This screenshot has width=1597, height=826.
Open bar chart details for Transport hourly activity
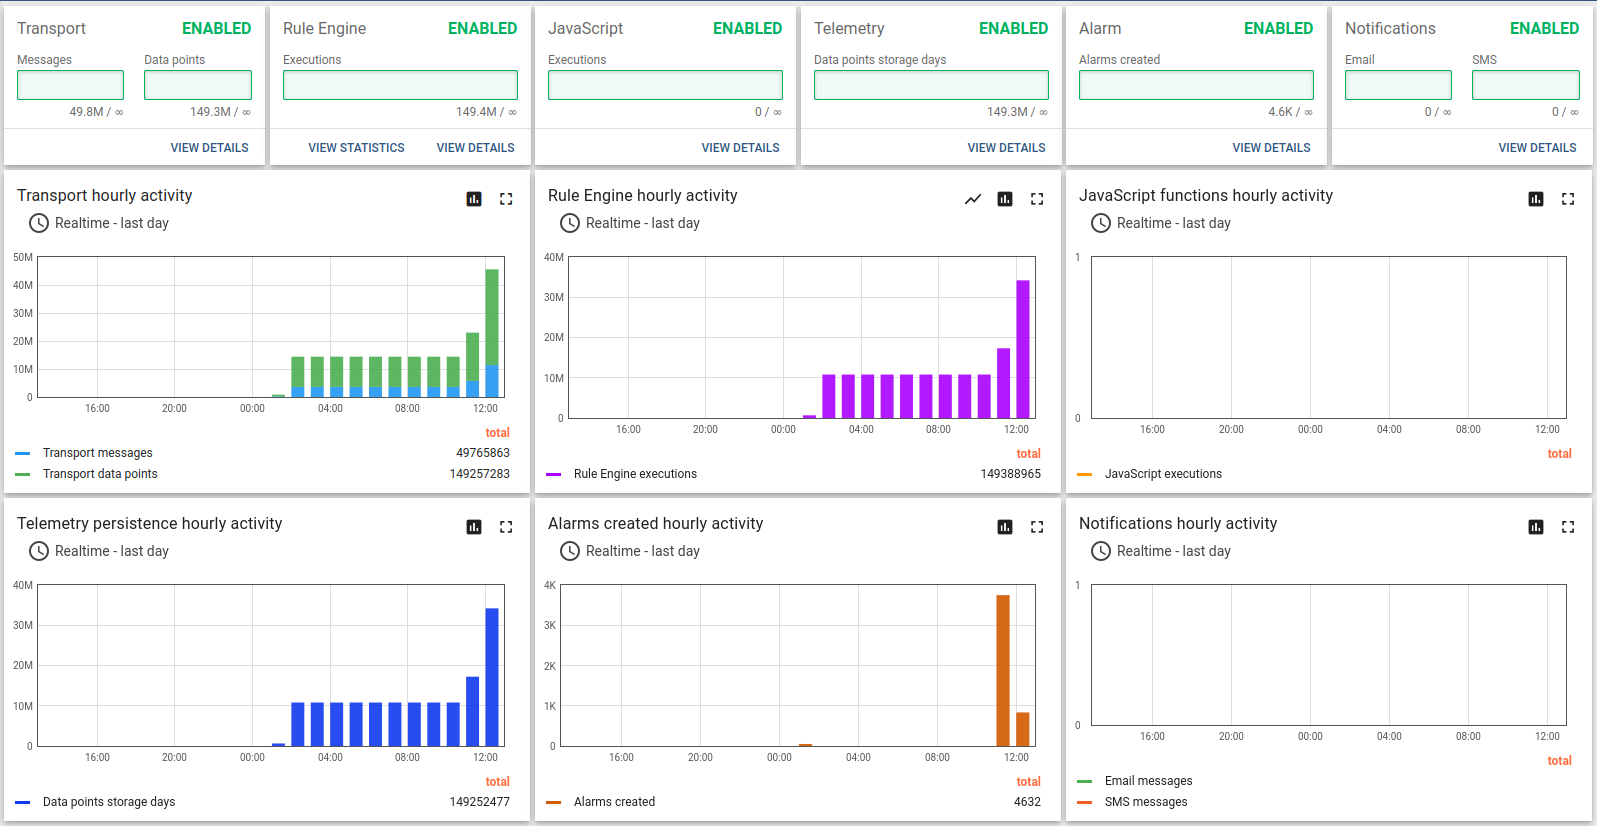(x=474, y=199)
